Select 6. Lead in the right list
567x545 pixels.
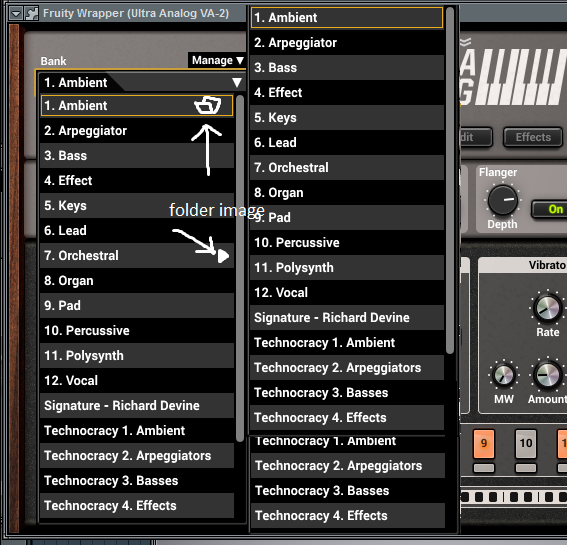[x=347, y=142]
